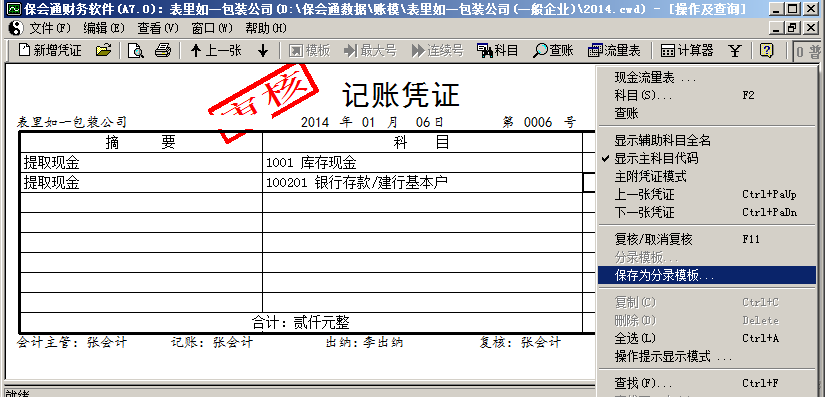Minimize the inner document window

coord(778,28)
